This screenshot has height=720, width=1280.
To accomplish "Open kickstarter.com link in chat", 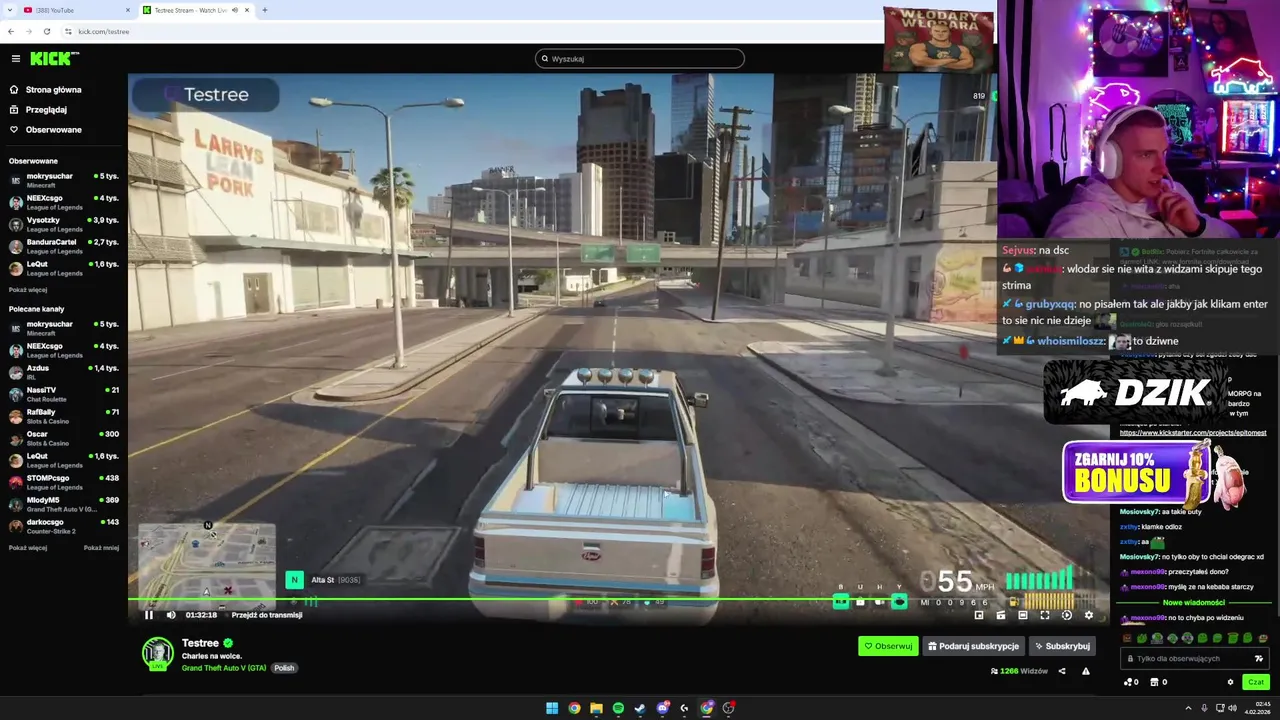I will (1193, 433).
